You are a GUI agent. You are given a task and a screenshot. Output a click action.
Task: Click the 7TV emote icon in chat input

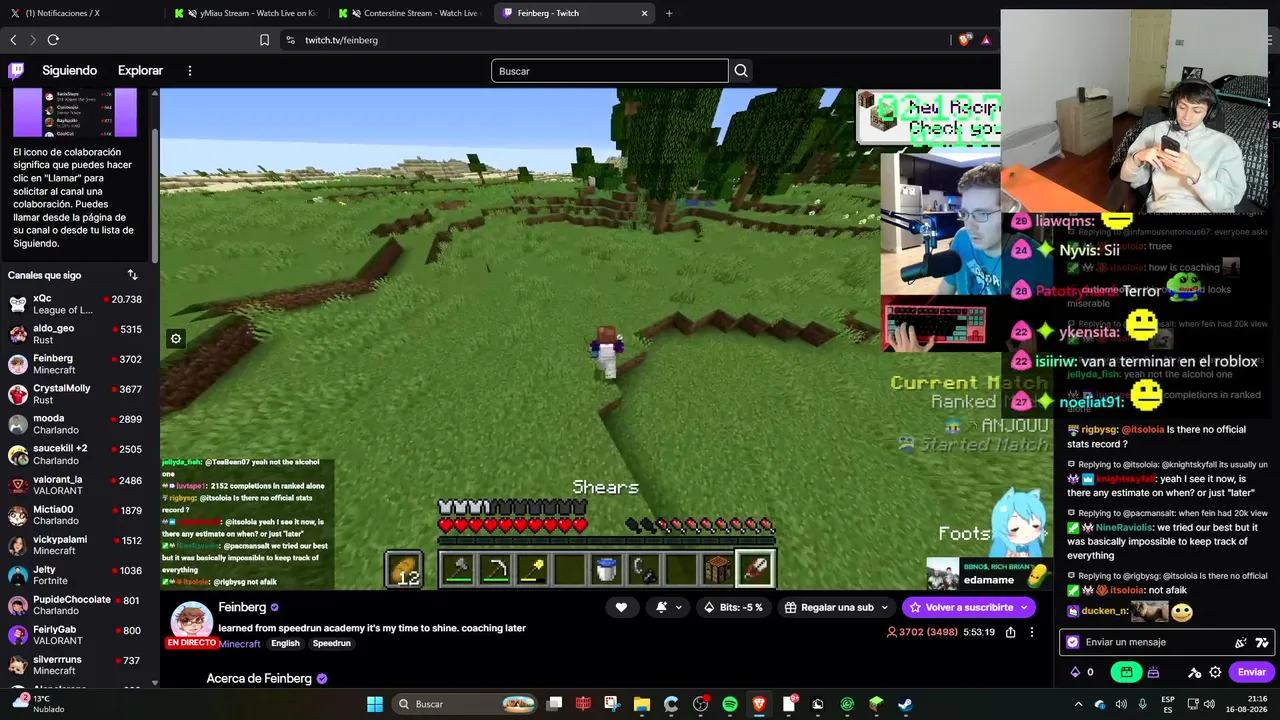tap(1262, 642)
